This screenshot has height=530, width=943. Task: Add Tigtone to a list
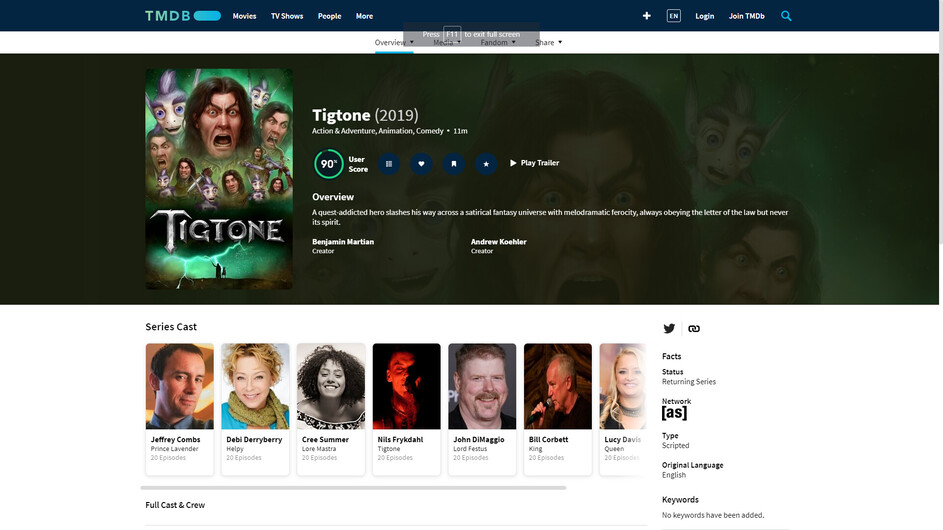click(x=389, y=164)
